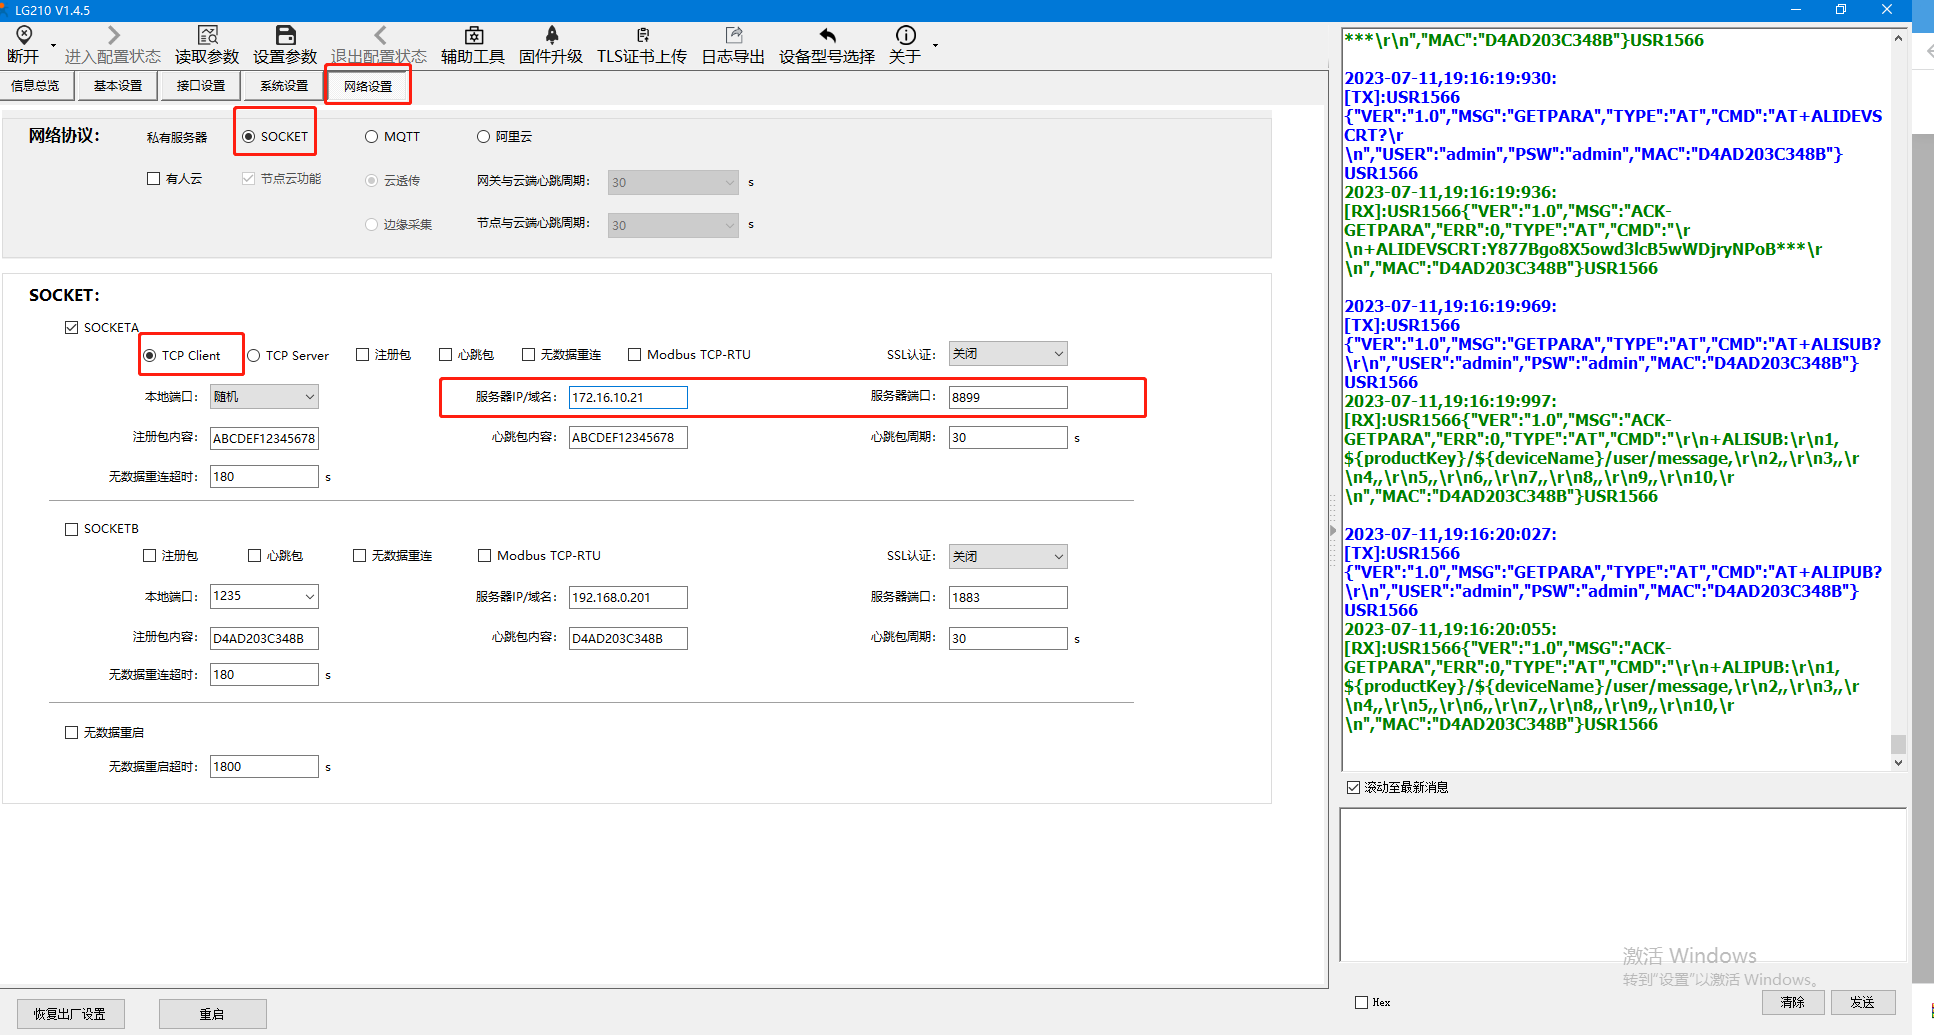The width and height of the screenshot is (1934, 1035).
Task: Enable SOCKETA Modbus TCP-RTU checkbox
Action: [634, 355]
